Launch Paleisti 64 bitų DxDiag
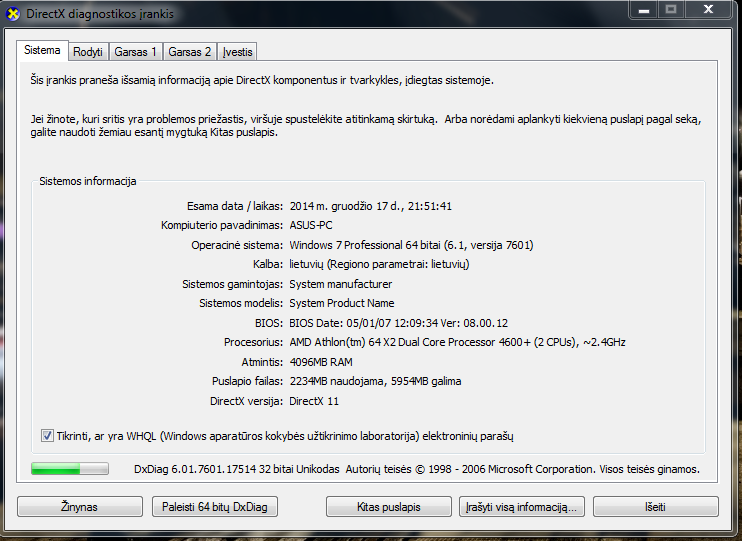 (x=214, y=506)
